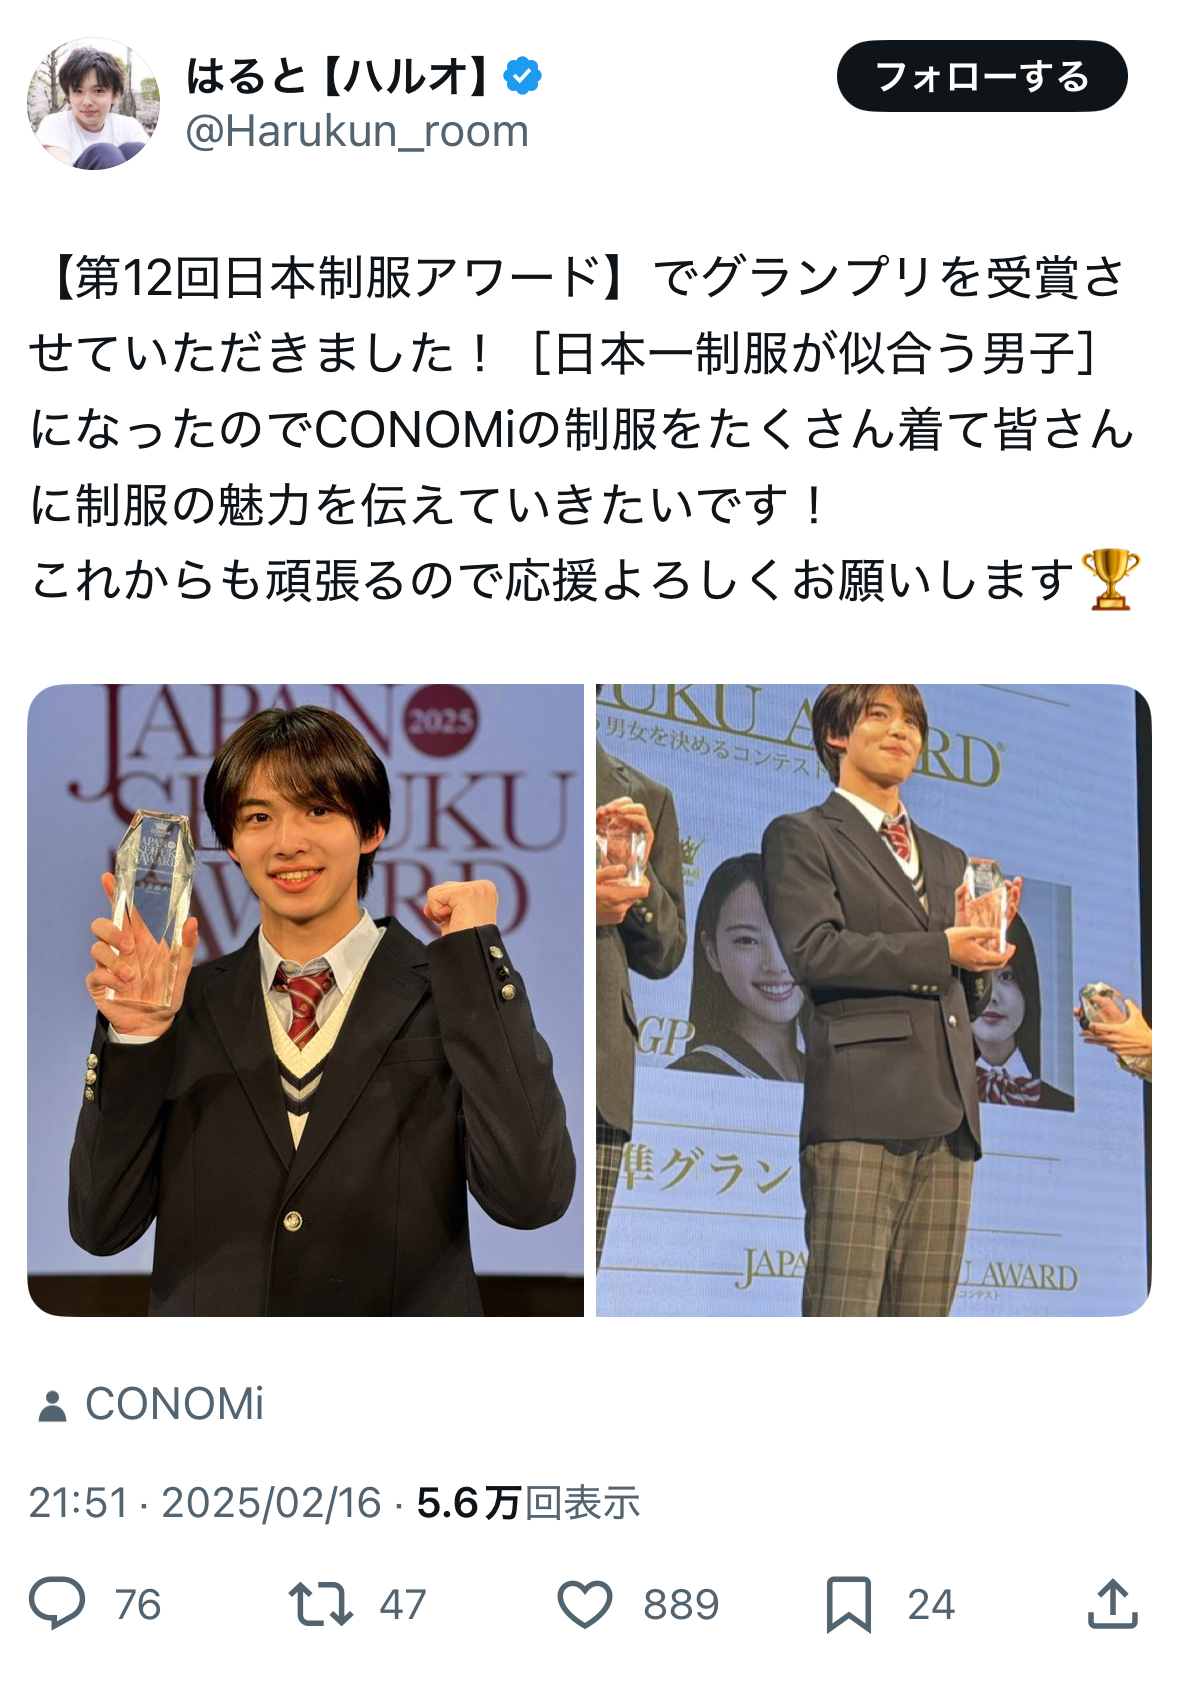The image size is (1179, 1687).
Task: Open the right stage photo
Action: tap(874, 1000)
